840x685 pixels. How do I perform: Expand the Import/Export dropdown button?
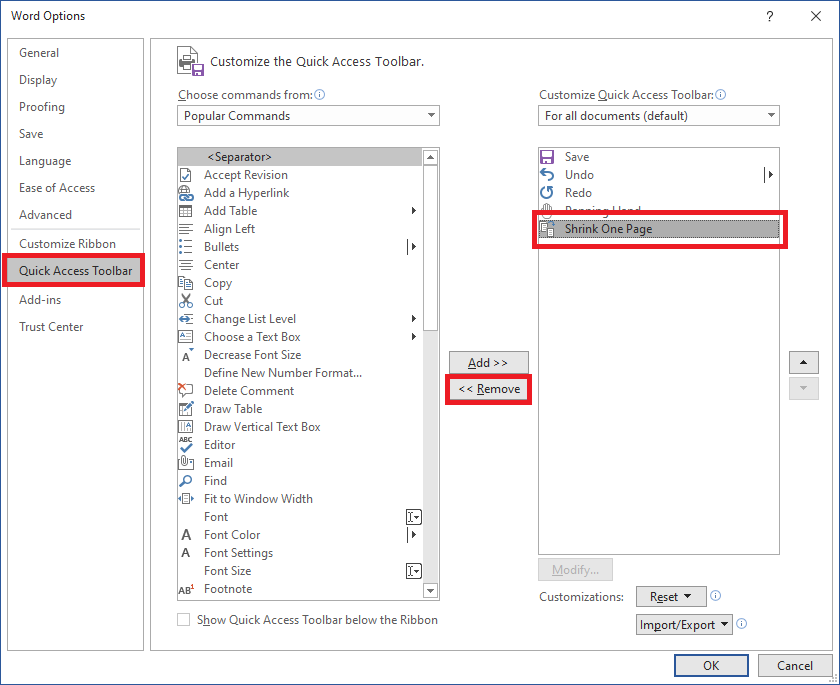[685, 625]
